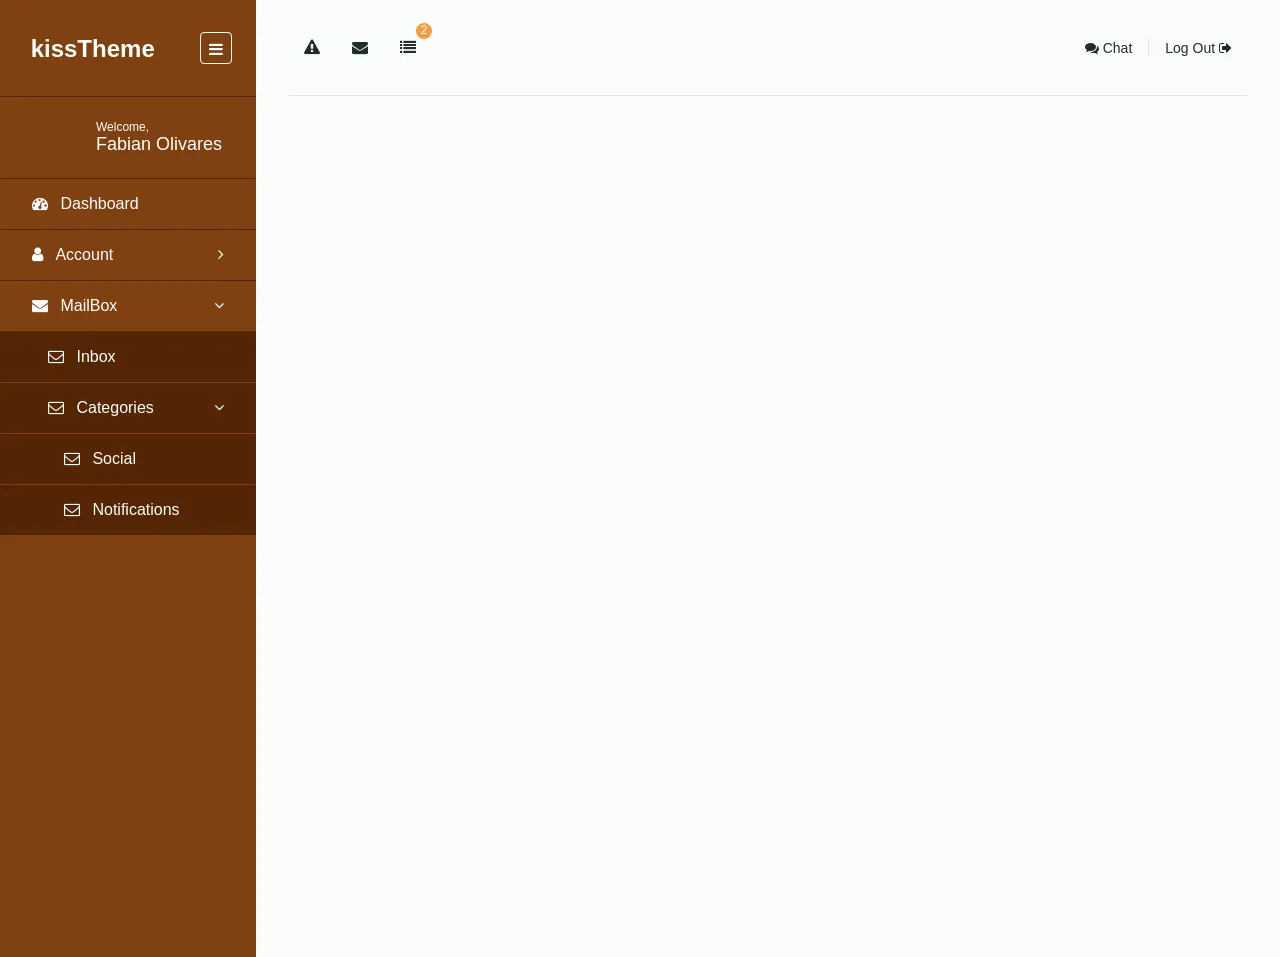The width and height of the screenshot is (1280, 957).
Task: Click the Account user icon in sidebar
Action: click(37, 255)
